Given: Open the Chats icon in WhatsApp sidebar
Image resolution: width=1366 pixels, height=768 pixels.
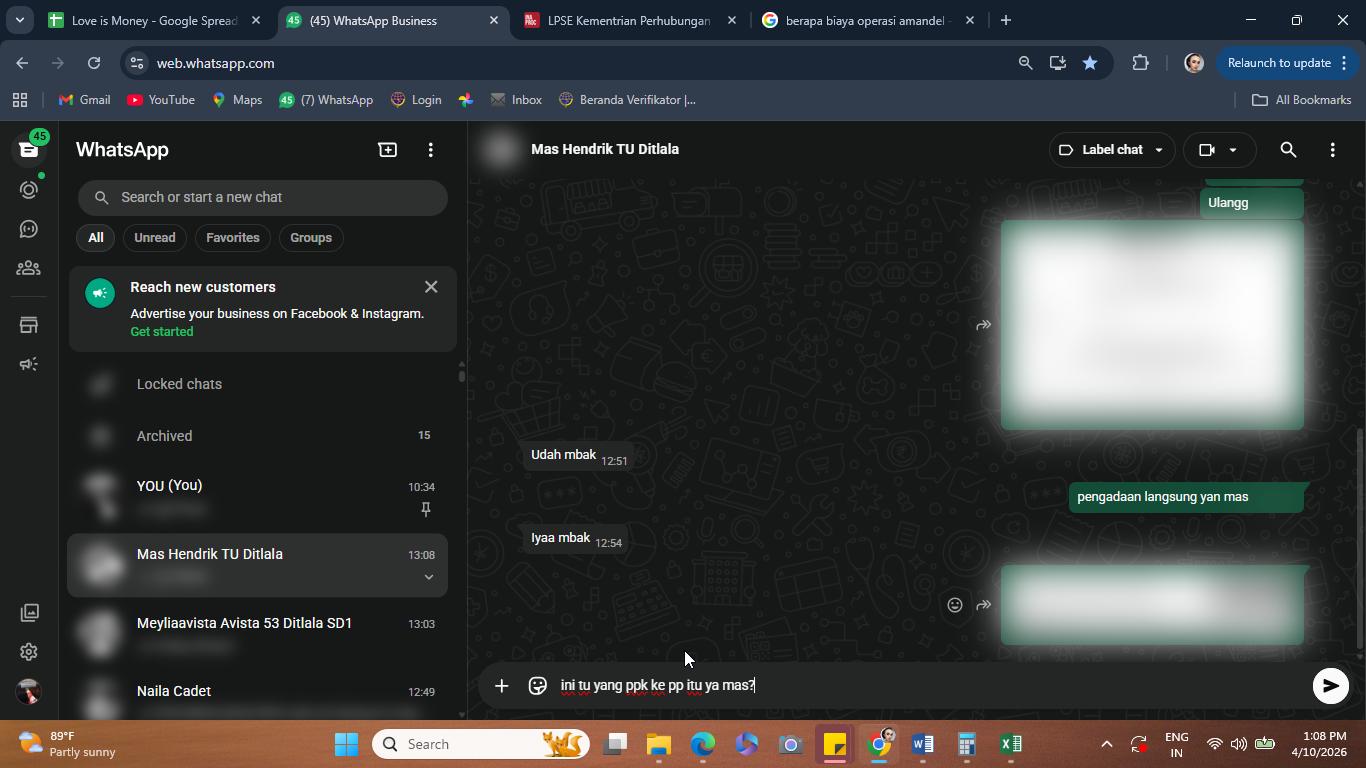Looking at the screenshot, I should [x=28, y=149].
